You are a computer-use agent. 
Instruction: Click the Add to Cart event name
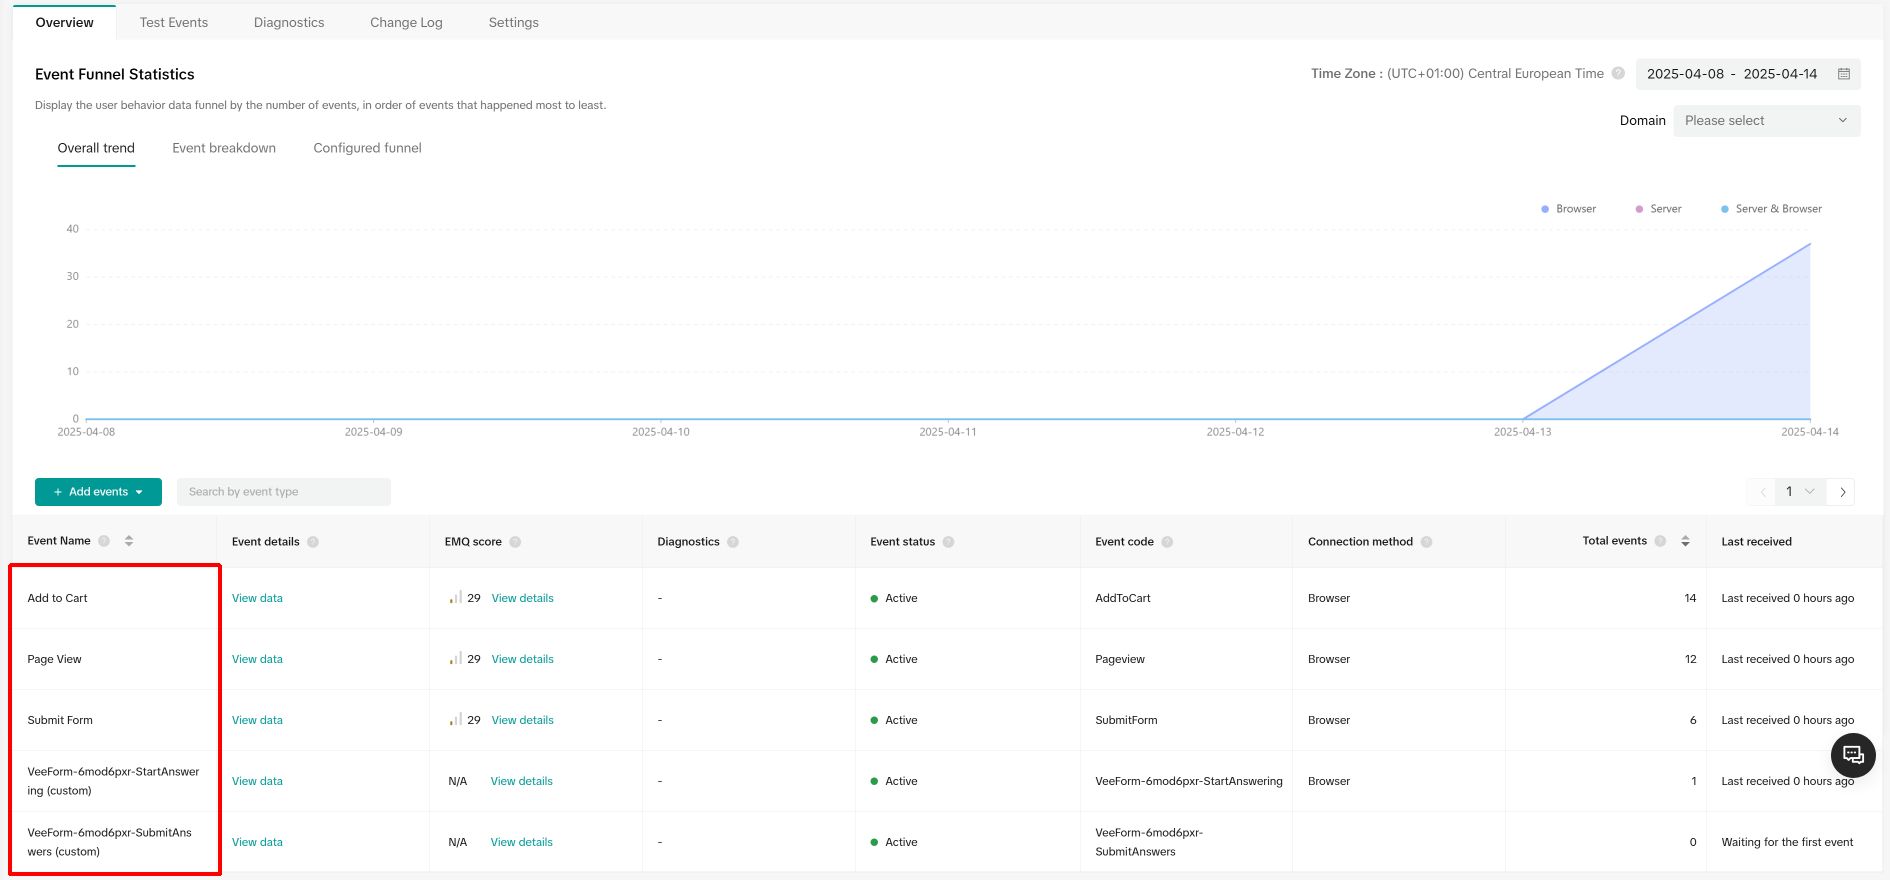tap(57, 598)
